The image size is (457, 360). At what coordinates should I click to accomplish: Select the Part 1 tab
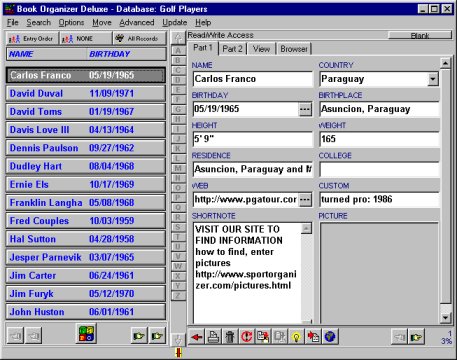[x=203, y=48]
